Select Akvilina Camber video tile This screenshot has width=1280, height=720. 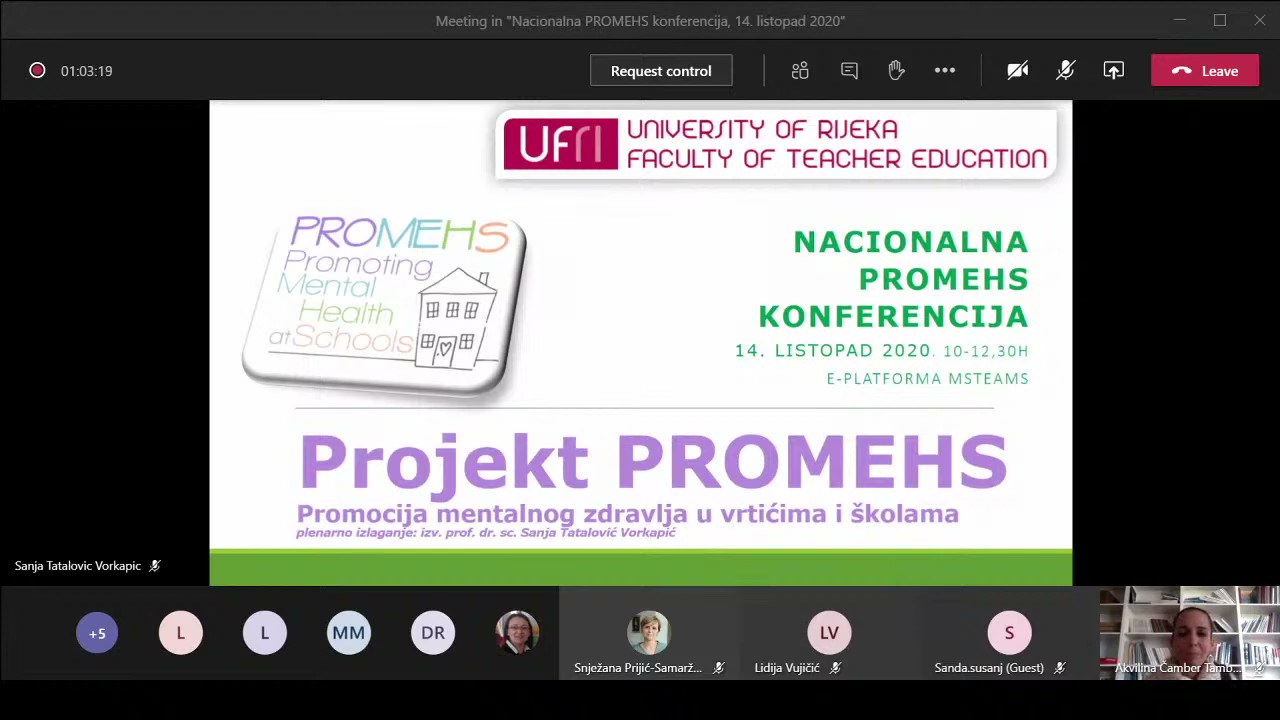pos(1189,633)
